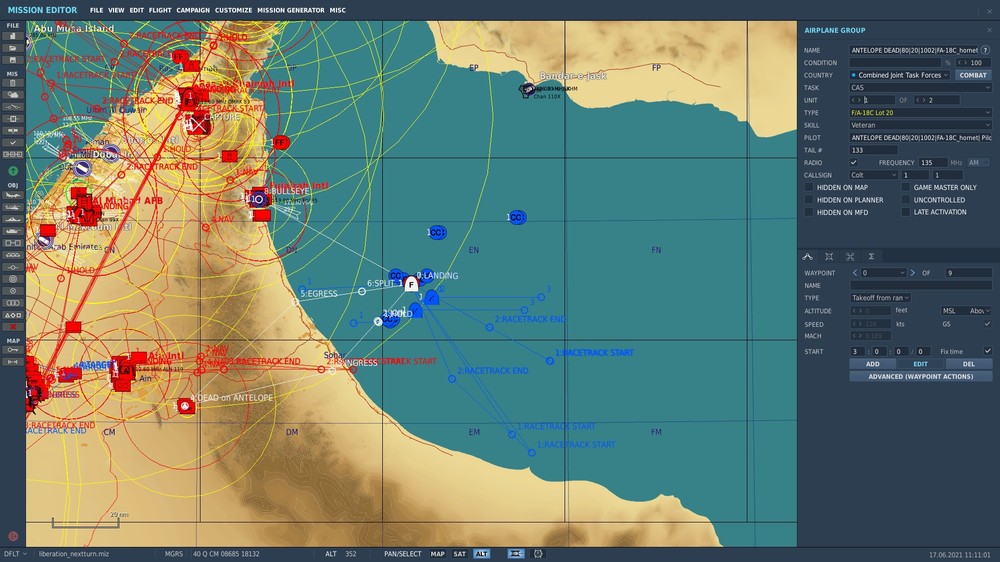Click the DEL waypoint button
The height and width of the screenshot is (562, 1000).
click(x=969, y=364)
